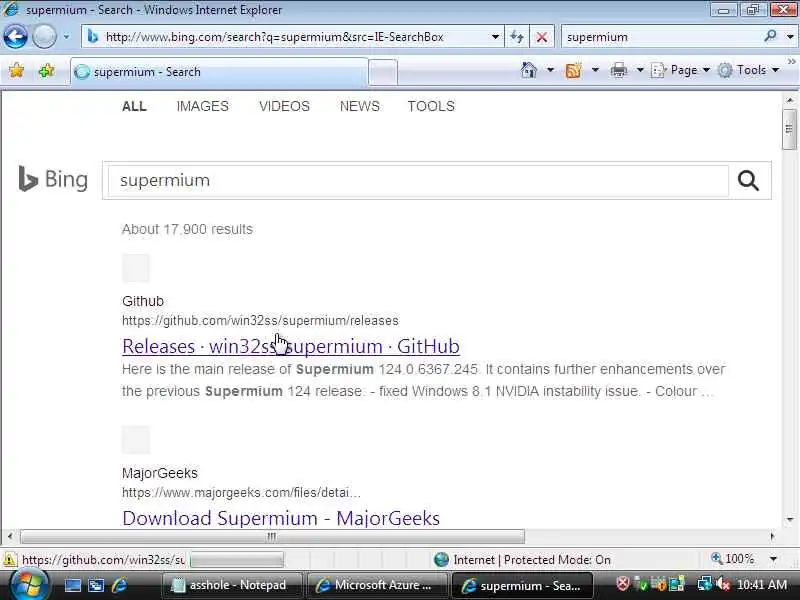The width and height of the screenshot is (800, 600).
Task: Show more toolbar commands chevron
Action: click(x=791, y=62)
